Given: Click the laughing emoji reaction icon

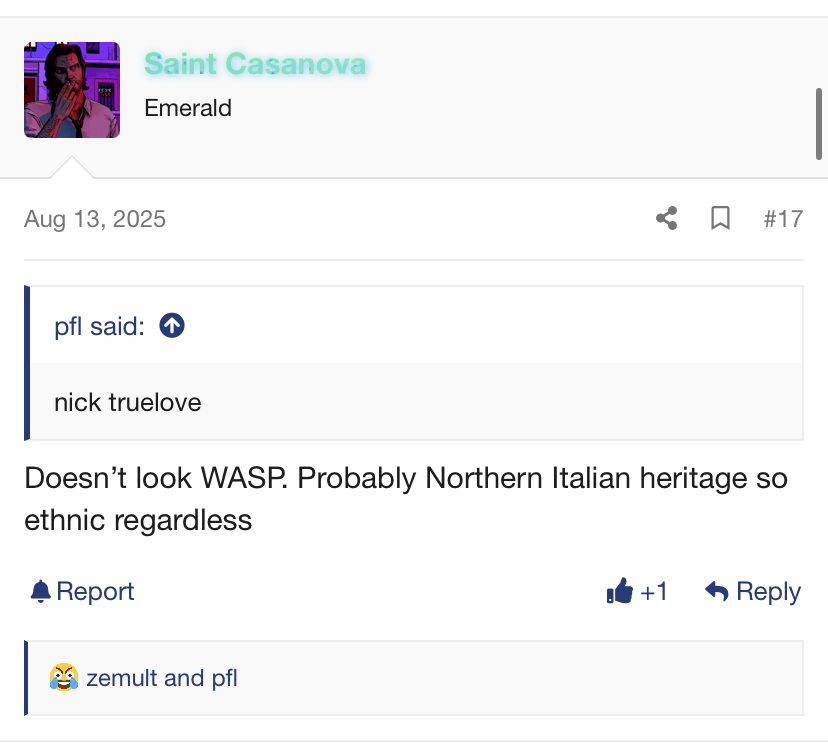Looking at the screenshot, I should [63, 678].
